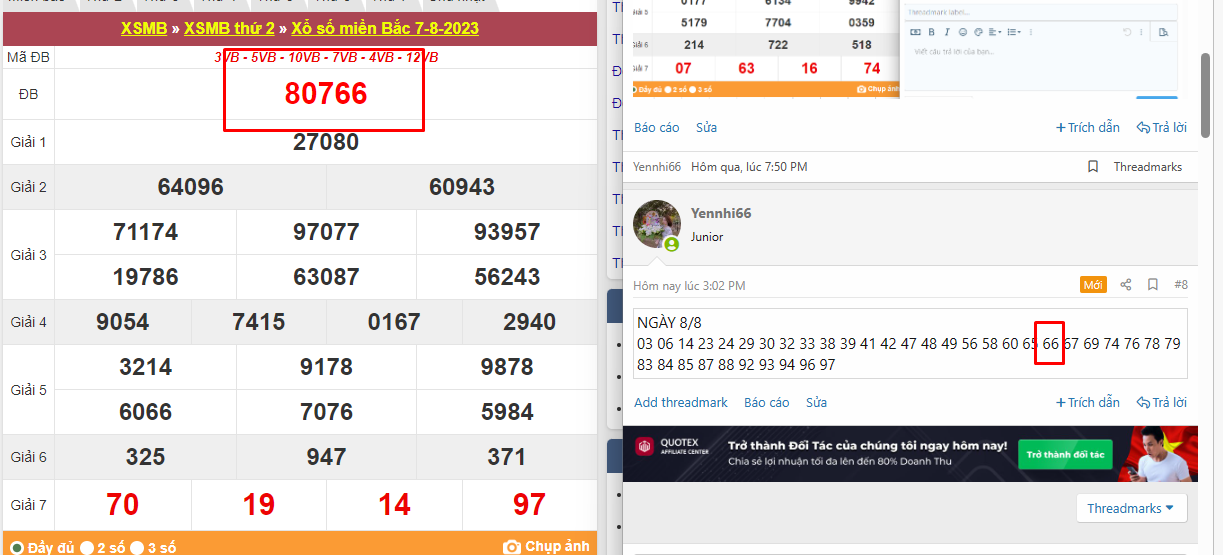Click Giải 2 number 60943
The width and height of the screenshot is (1223, 555).
pos(462,187)
